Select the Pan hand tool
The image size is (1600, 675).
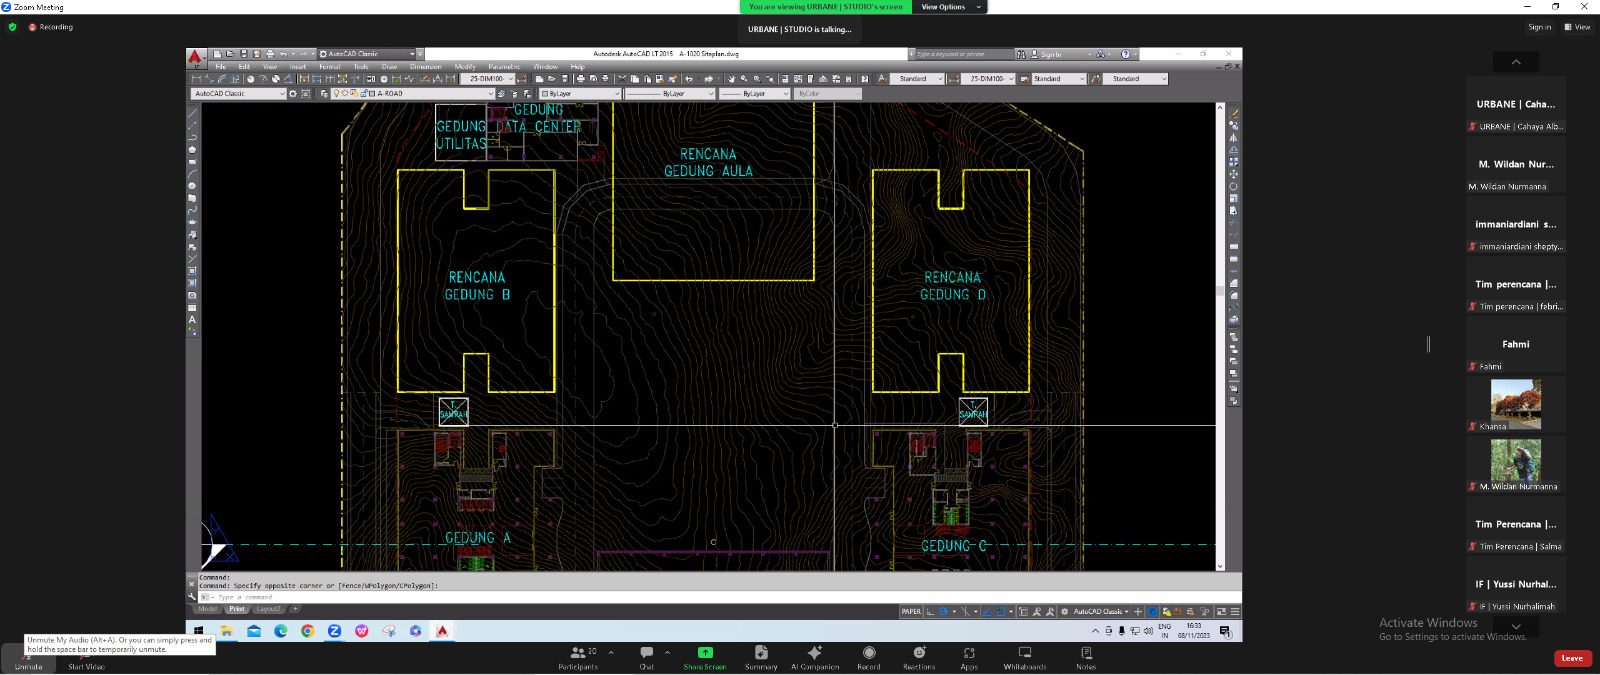tap(731, 79)
